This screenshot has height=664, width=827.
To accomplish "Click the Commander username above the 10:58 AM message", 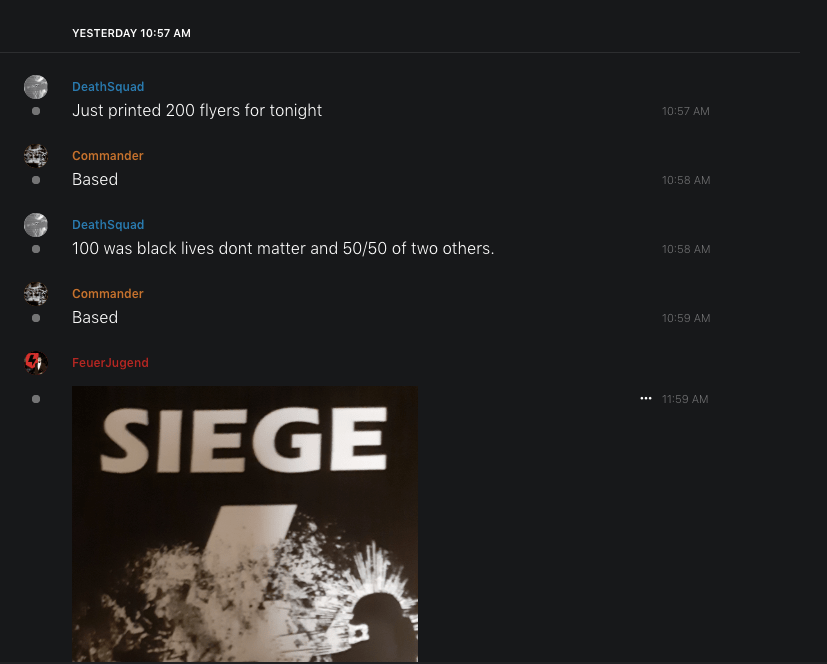I will coord(108,156).
